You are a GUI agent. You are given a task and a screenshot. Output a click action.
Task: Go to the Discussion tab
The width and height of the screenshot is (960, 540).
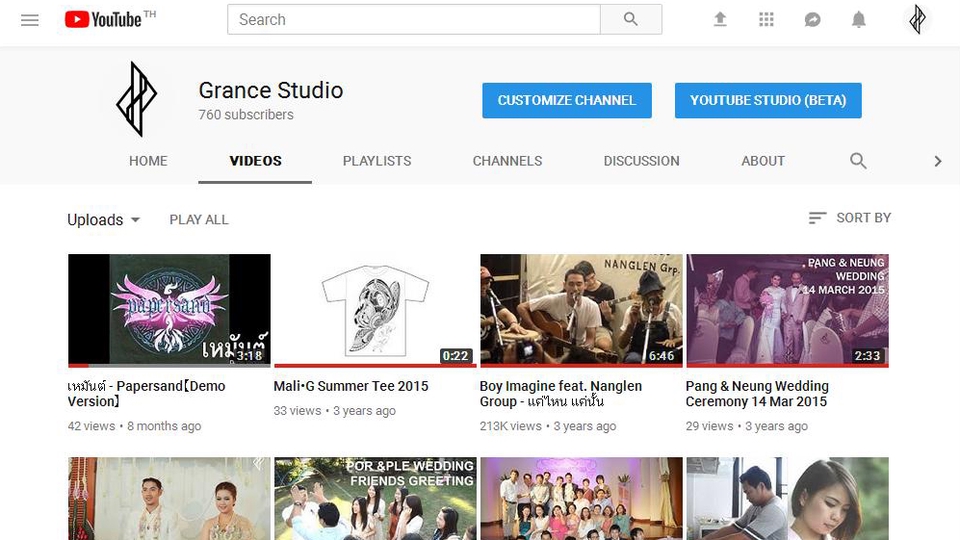[x=641, y=161]
